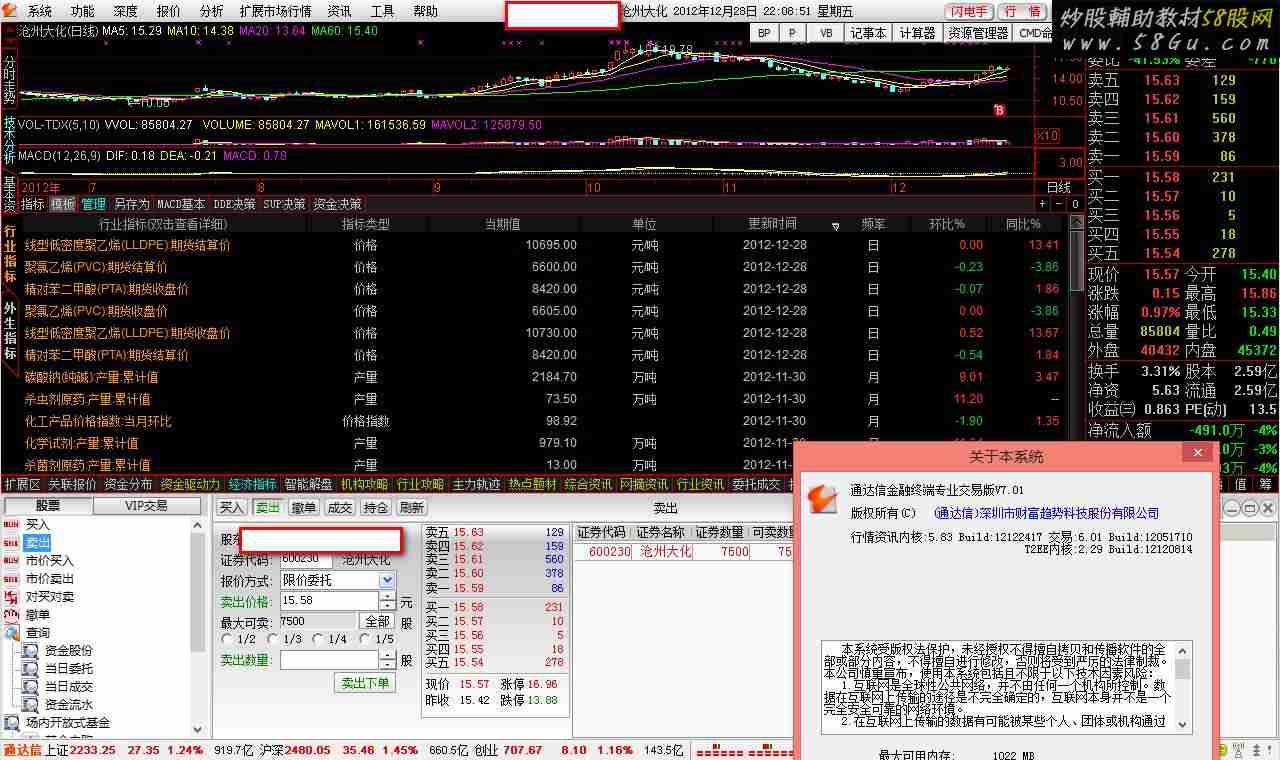Click the 卖出价格 input field
The height and width of the screenshot is (760, 1280).
pos(329,600)
